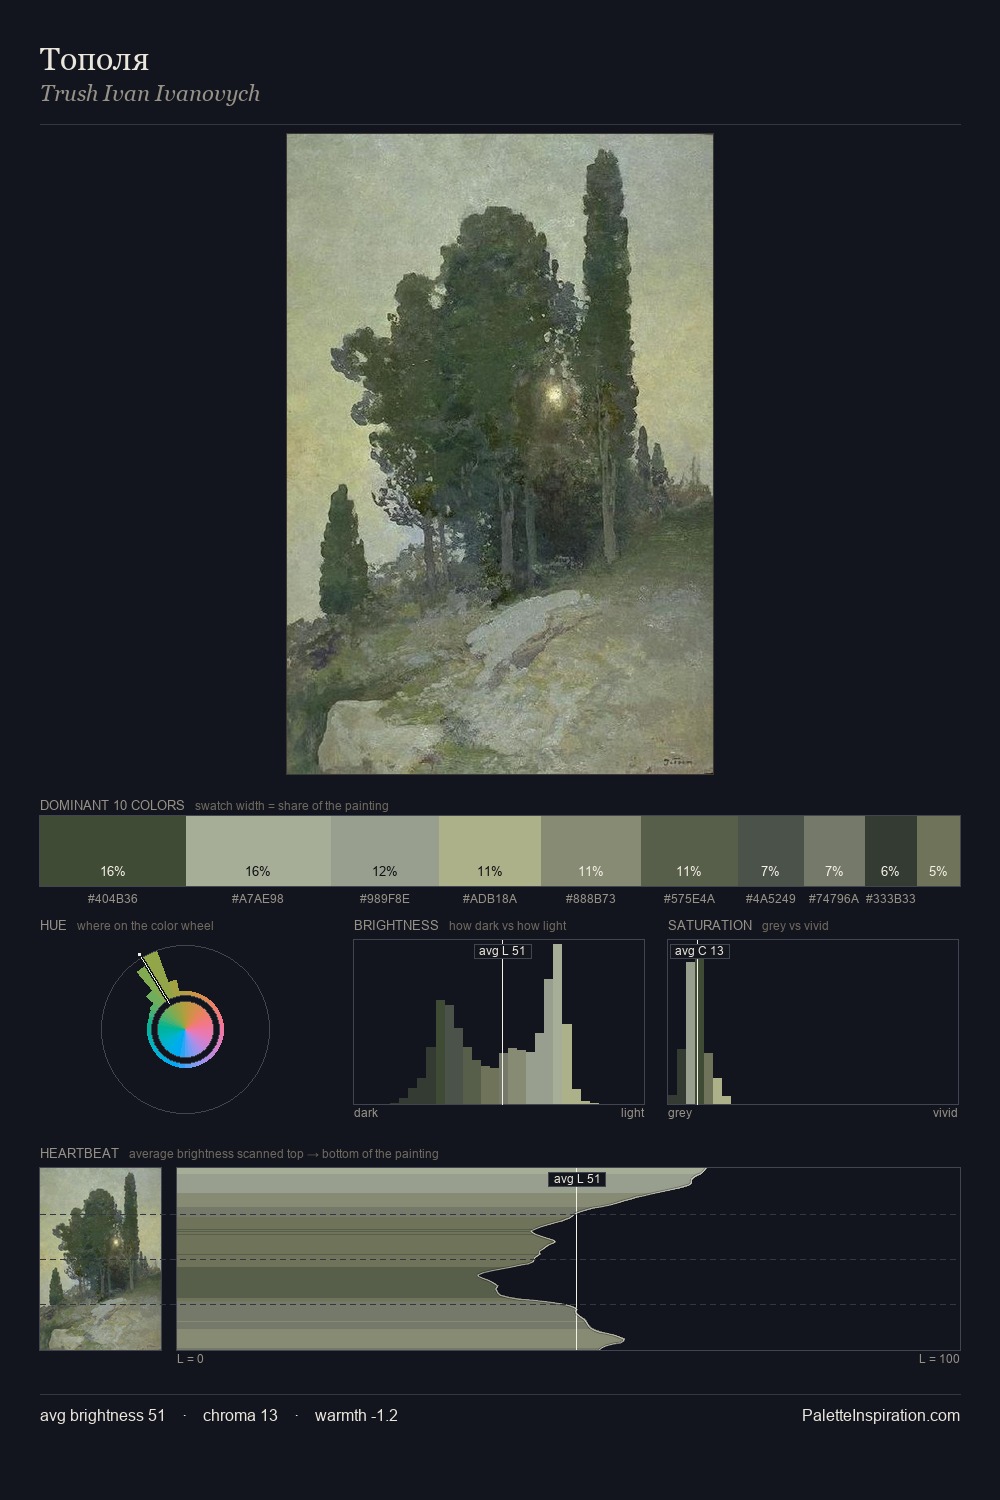This screenshot has height=1500, width=1000.
Task: Click the HEARTBEAT section heading
Action: tap(79, 1153)
